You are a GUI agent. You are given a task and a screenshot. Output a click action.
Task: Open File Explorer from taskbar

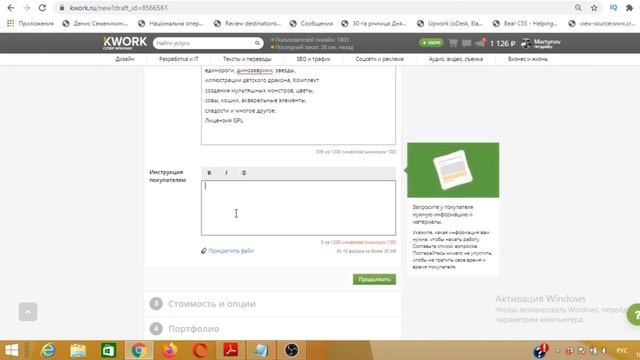[78, 350]
